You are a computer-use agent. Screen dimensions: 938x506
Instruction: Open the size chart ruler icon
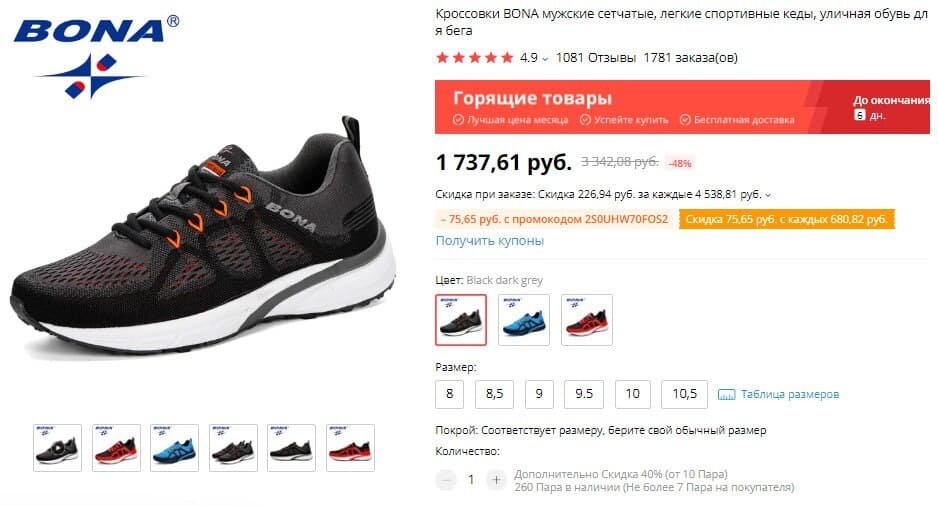(x=726, y=395)
